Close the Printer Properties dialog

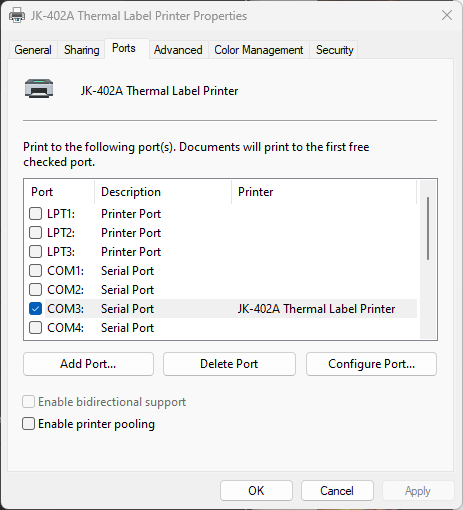(447, 15)
